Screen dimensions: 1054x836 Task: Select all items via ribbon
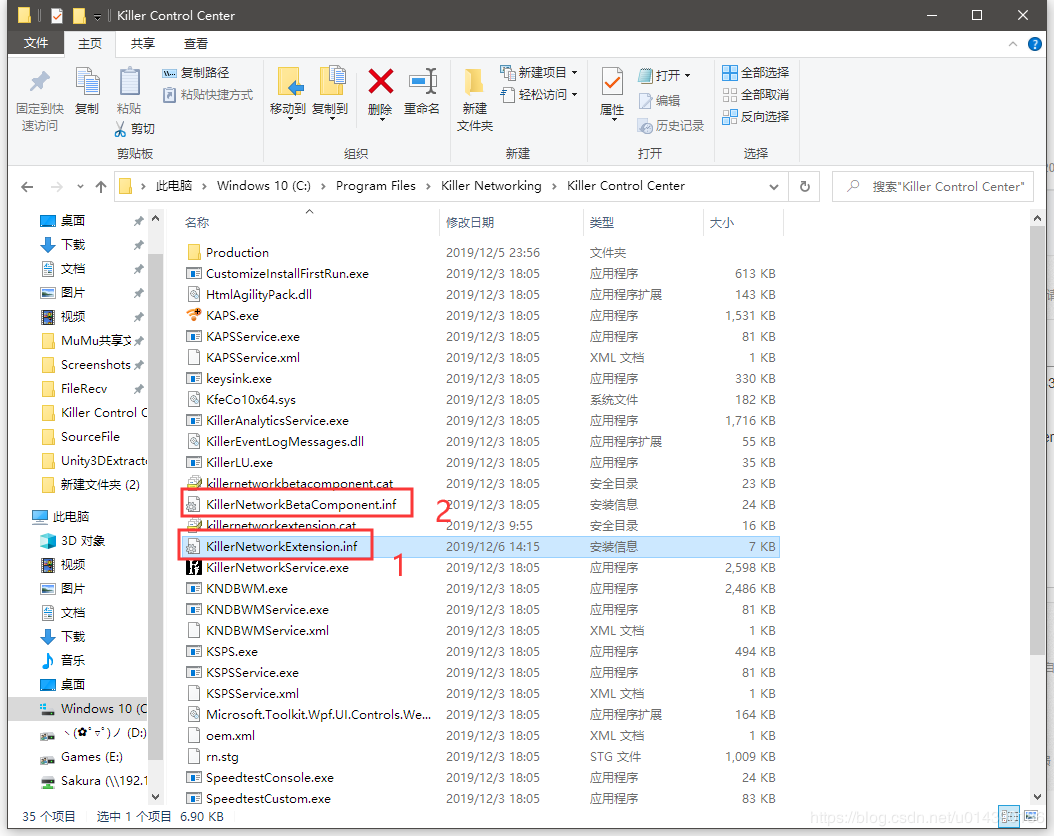coord(756,73)
